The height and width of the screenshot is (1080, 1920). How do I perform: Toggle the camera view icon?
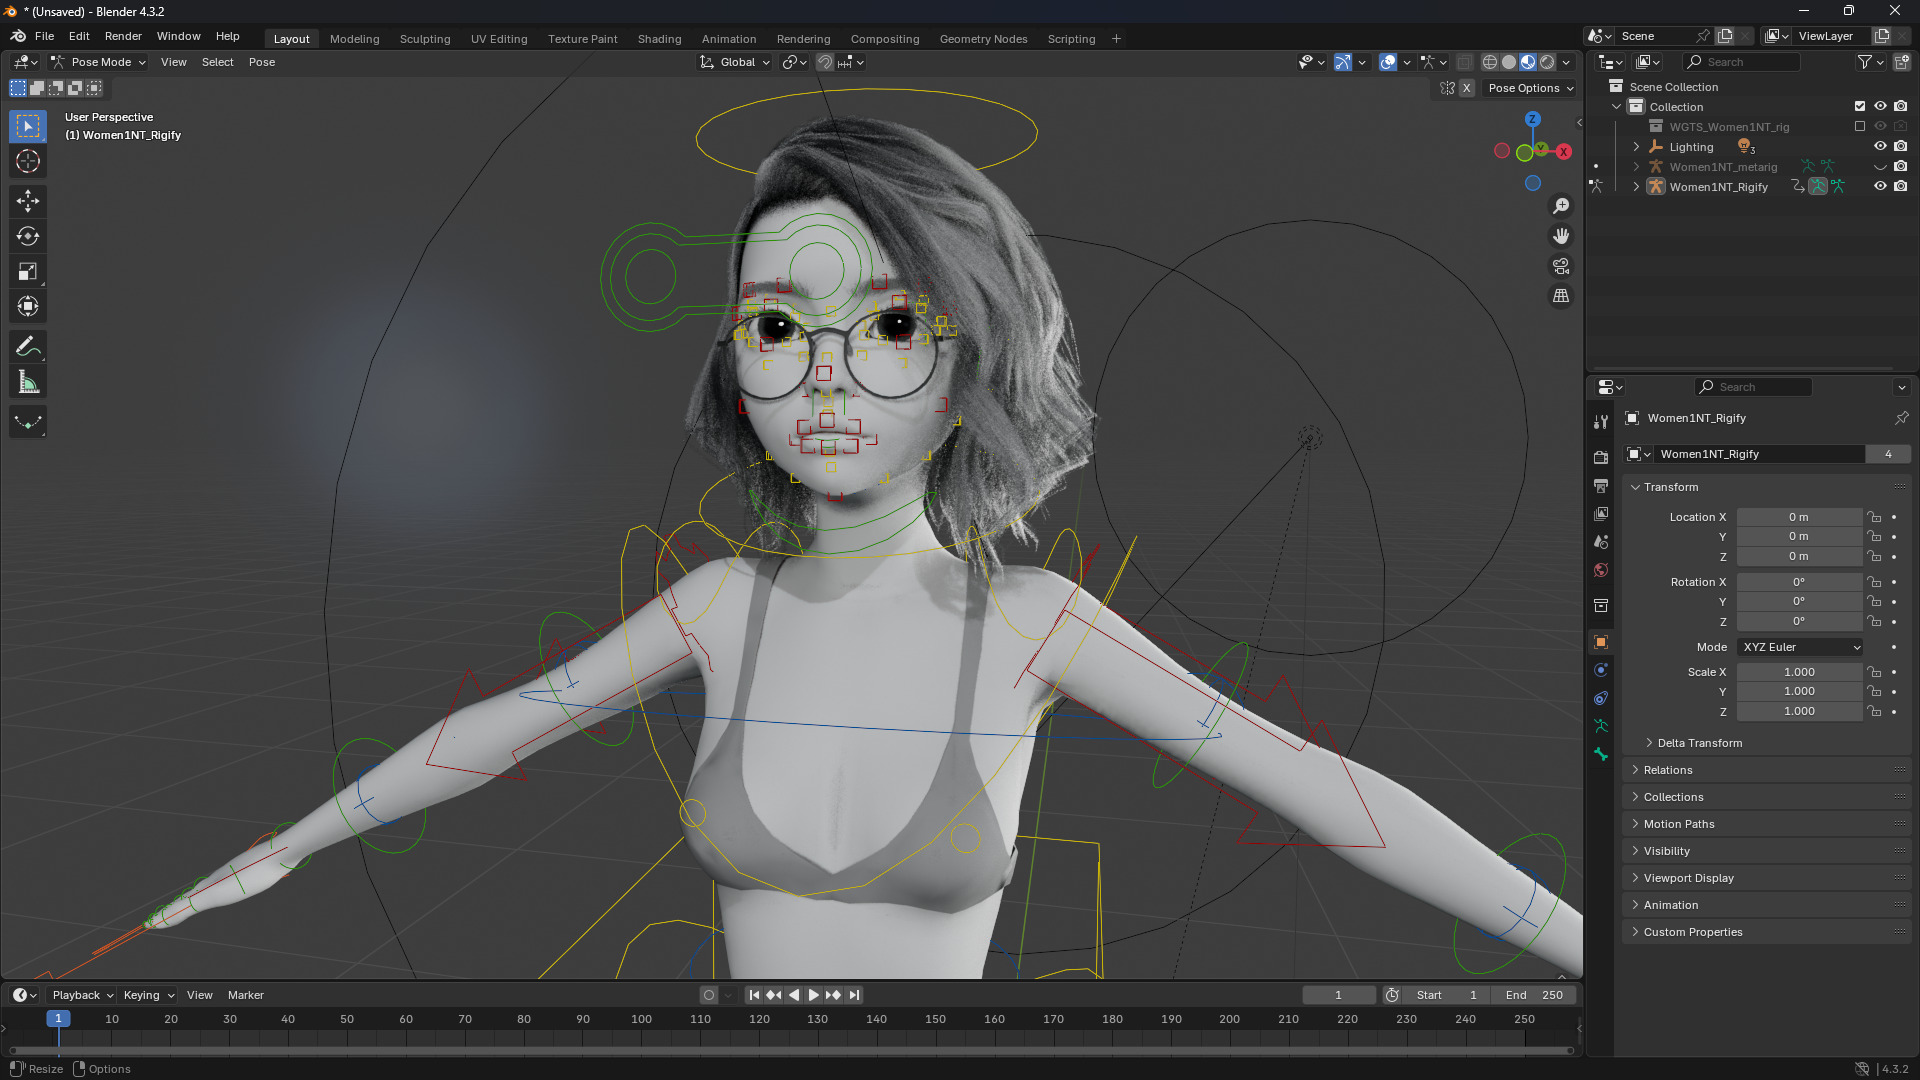[x=1561, y=266]
